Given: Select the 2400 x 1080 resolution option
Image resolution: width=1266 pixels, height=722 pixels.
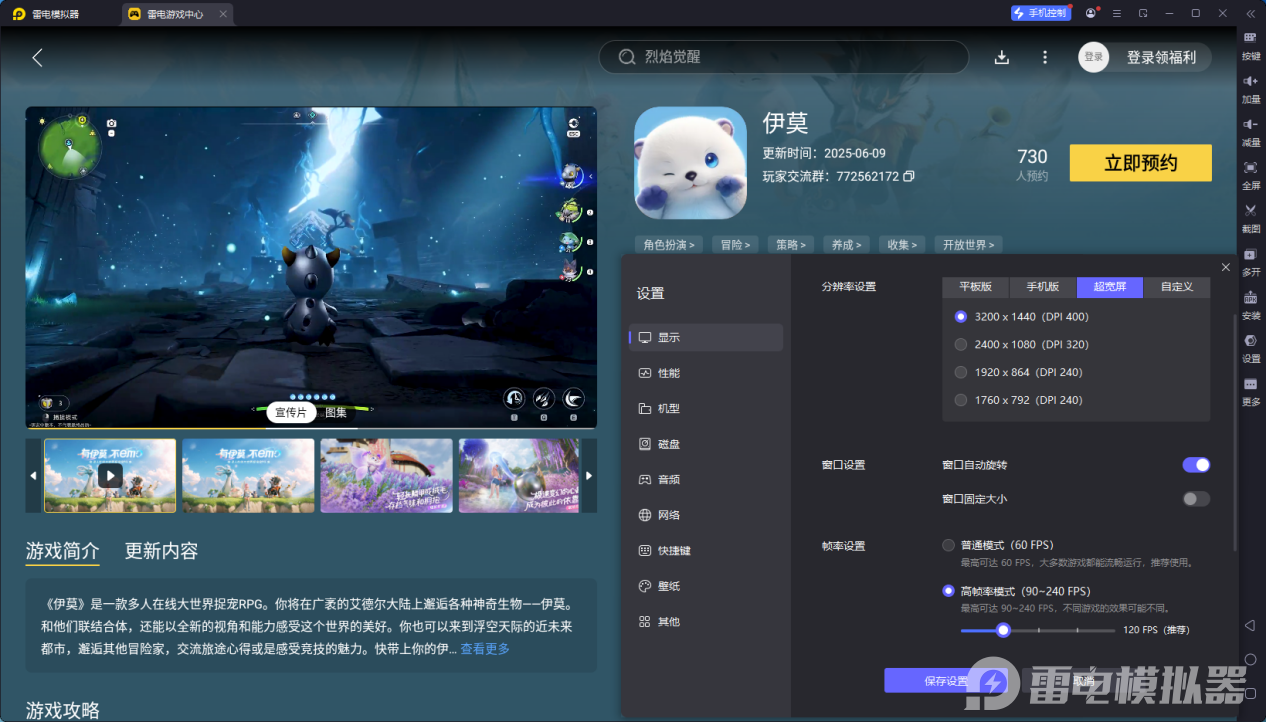Looking at the screenshot, I should 961,344.
